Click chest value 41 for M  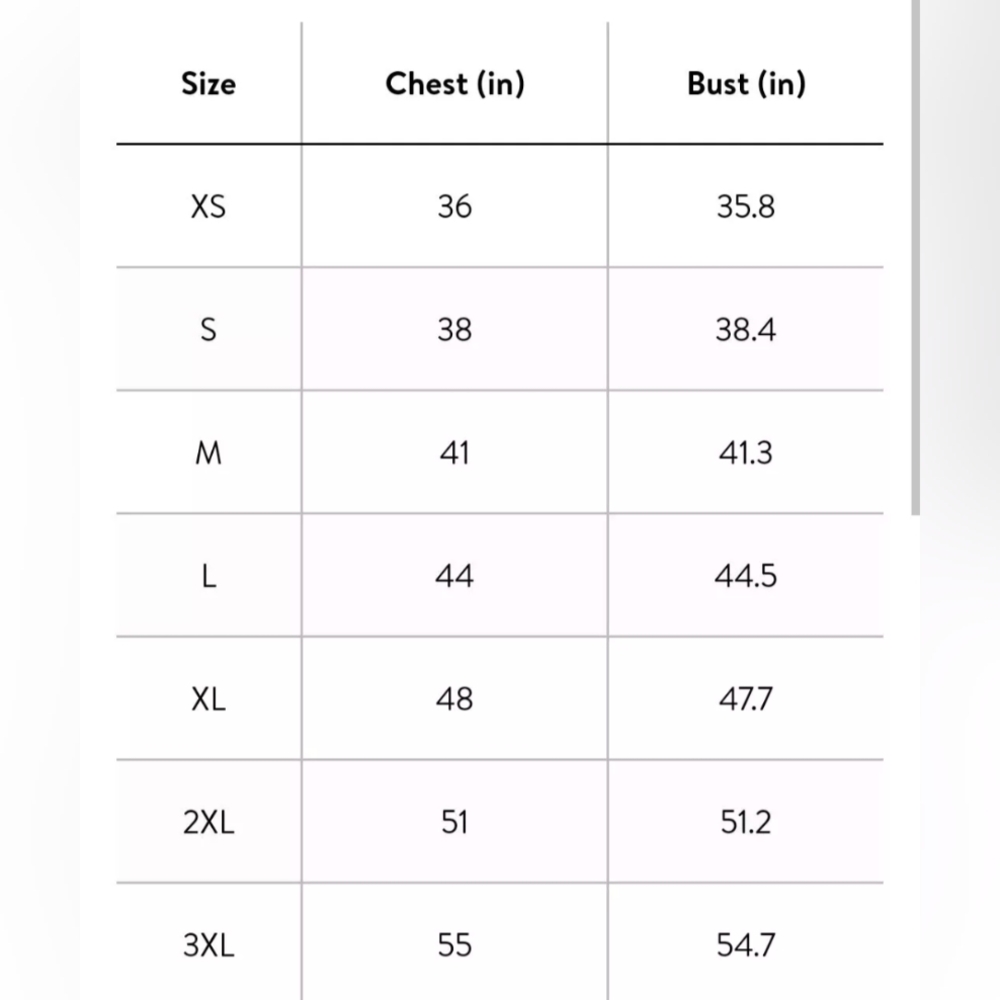(x=455, y=453)
